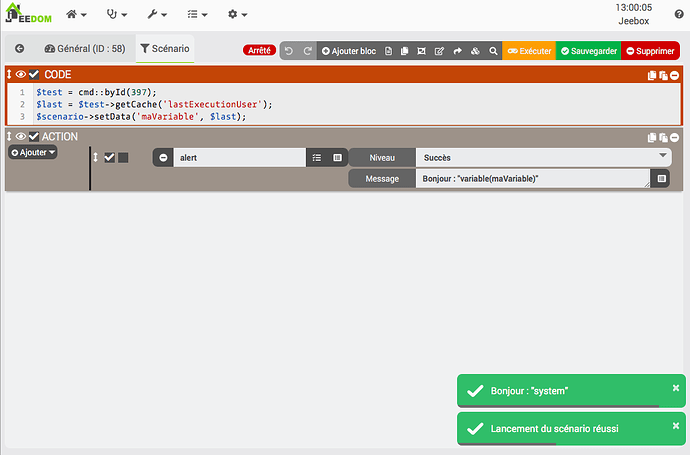Screen dimensions: 690x455
Task: Select a command via table icon after alert
Action: (337, 158)
